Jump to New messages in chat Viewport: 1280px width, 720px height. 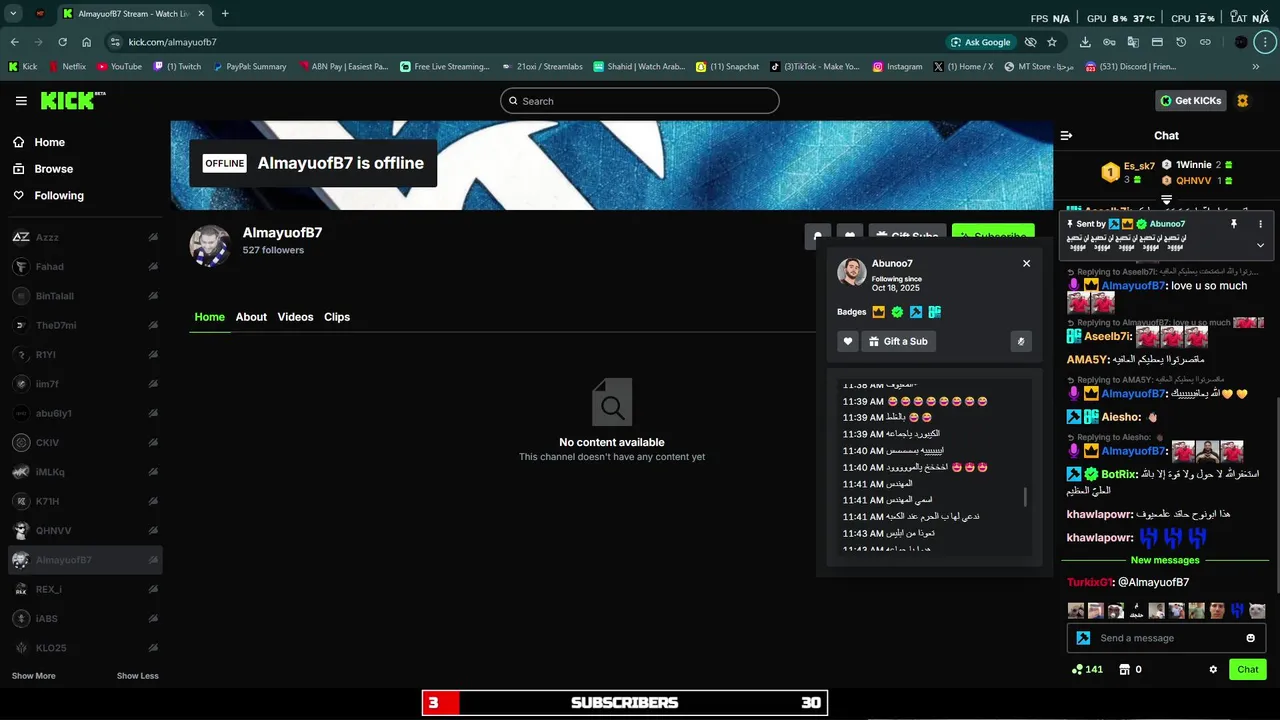click(1164, 560)
